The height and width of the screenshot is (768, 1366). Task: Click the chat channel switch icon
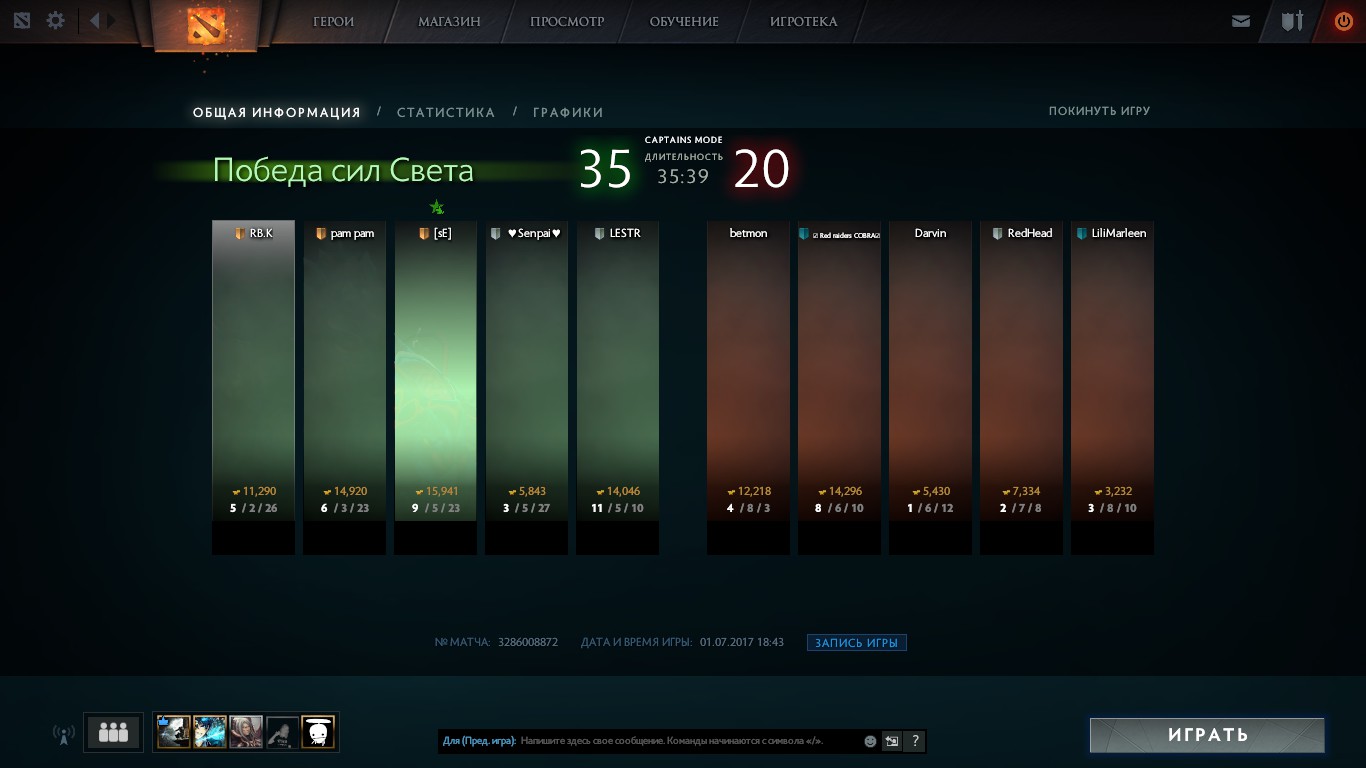[892, 741]
